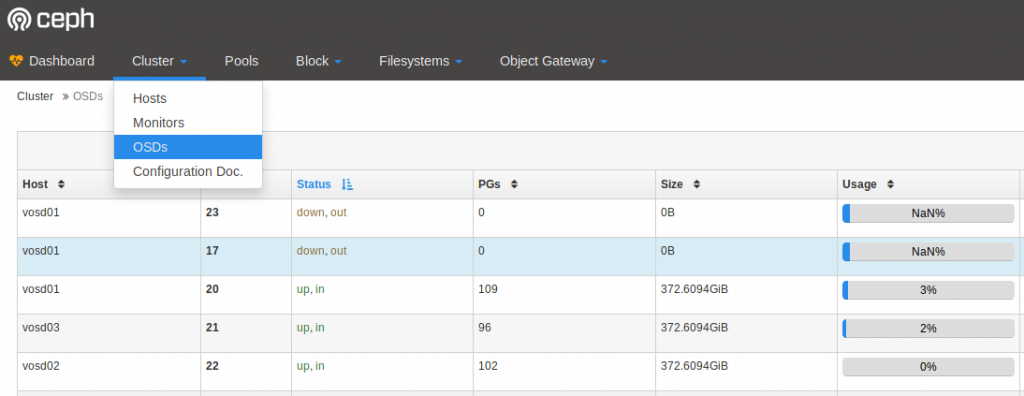This screenshot has height=396, width=1024.
Task: Click 372.6094GiB size of OSD 20
Action: (694, 289)
